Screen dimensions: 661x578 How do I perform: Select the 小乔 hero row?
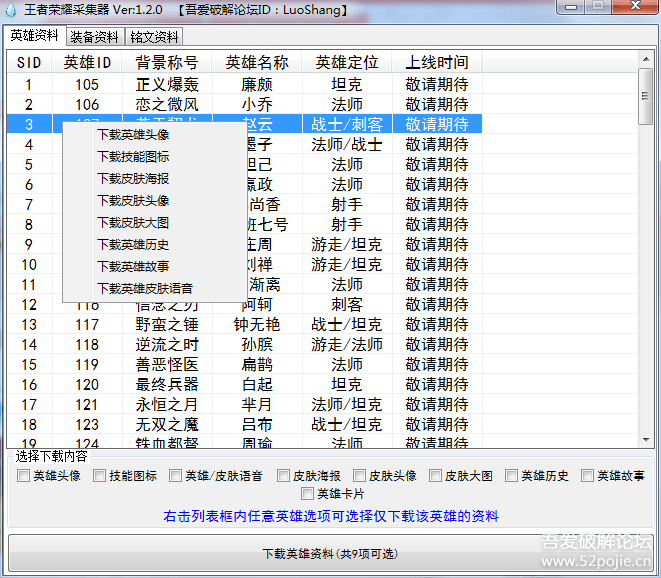257,105
